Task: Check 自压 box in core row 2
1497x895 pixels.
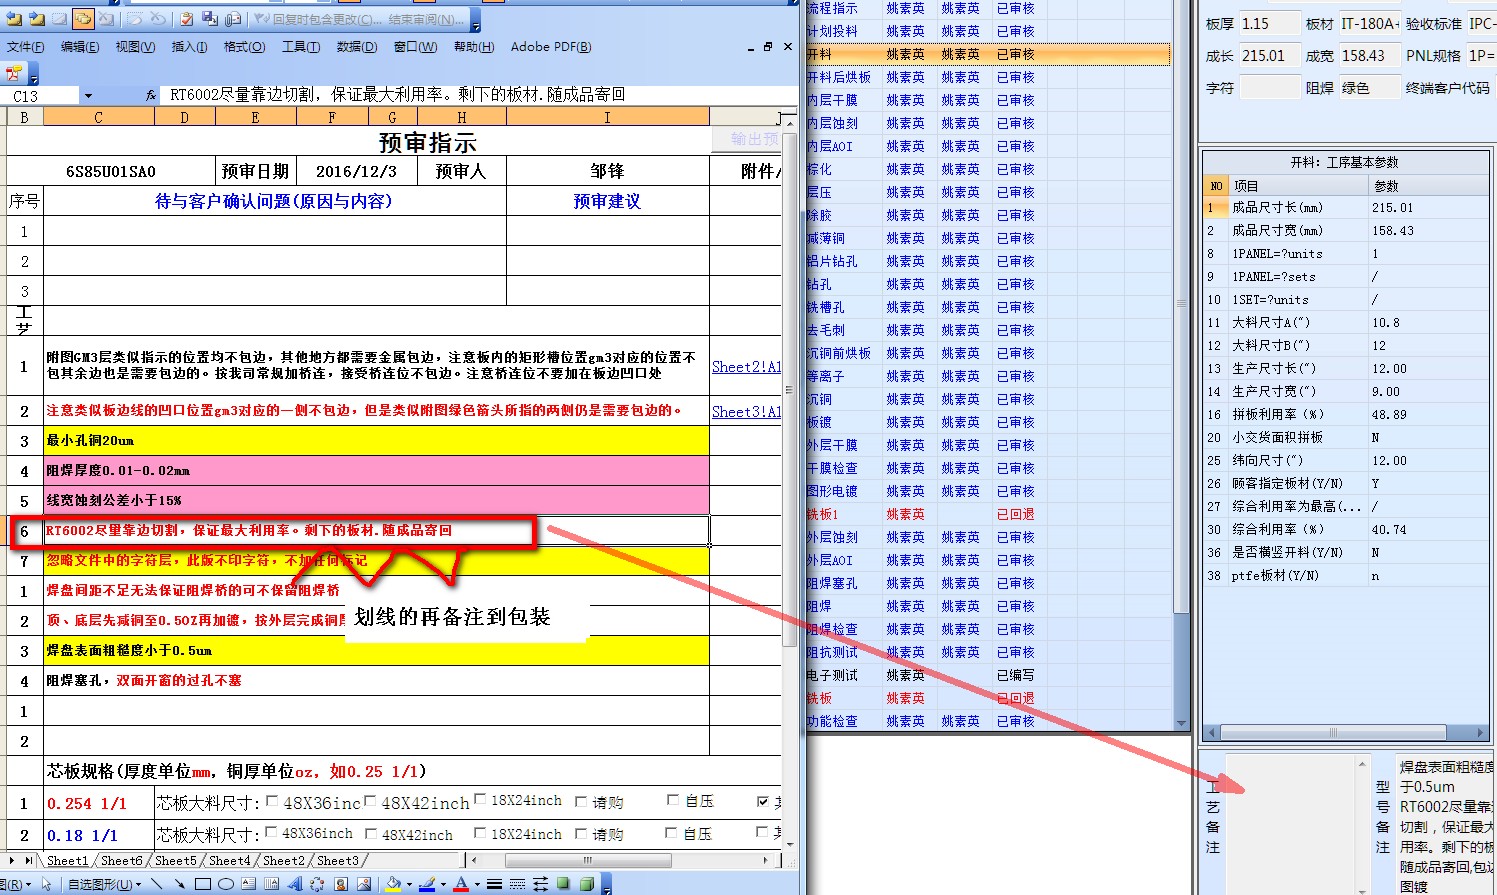Action: [672, 832]
